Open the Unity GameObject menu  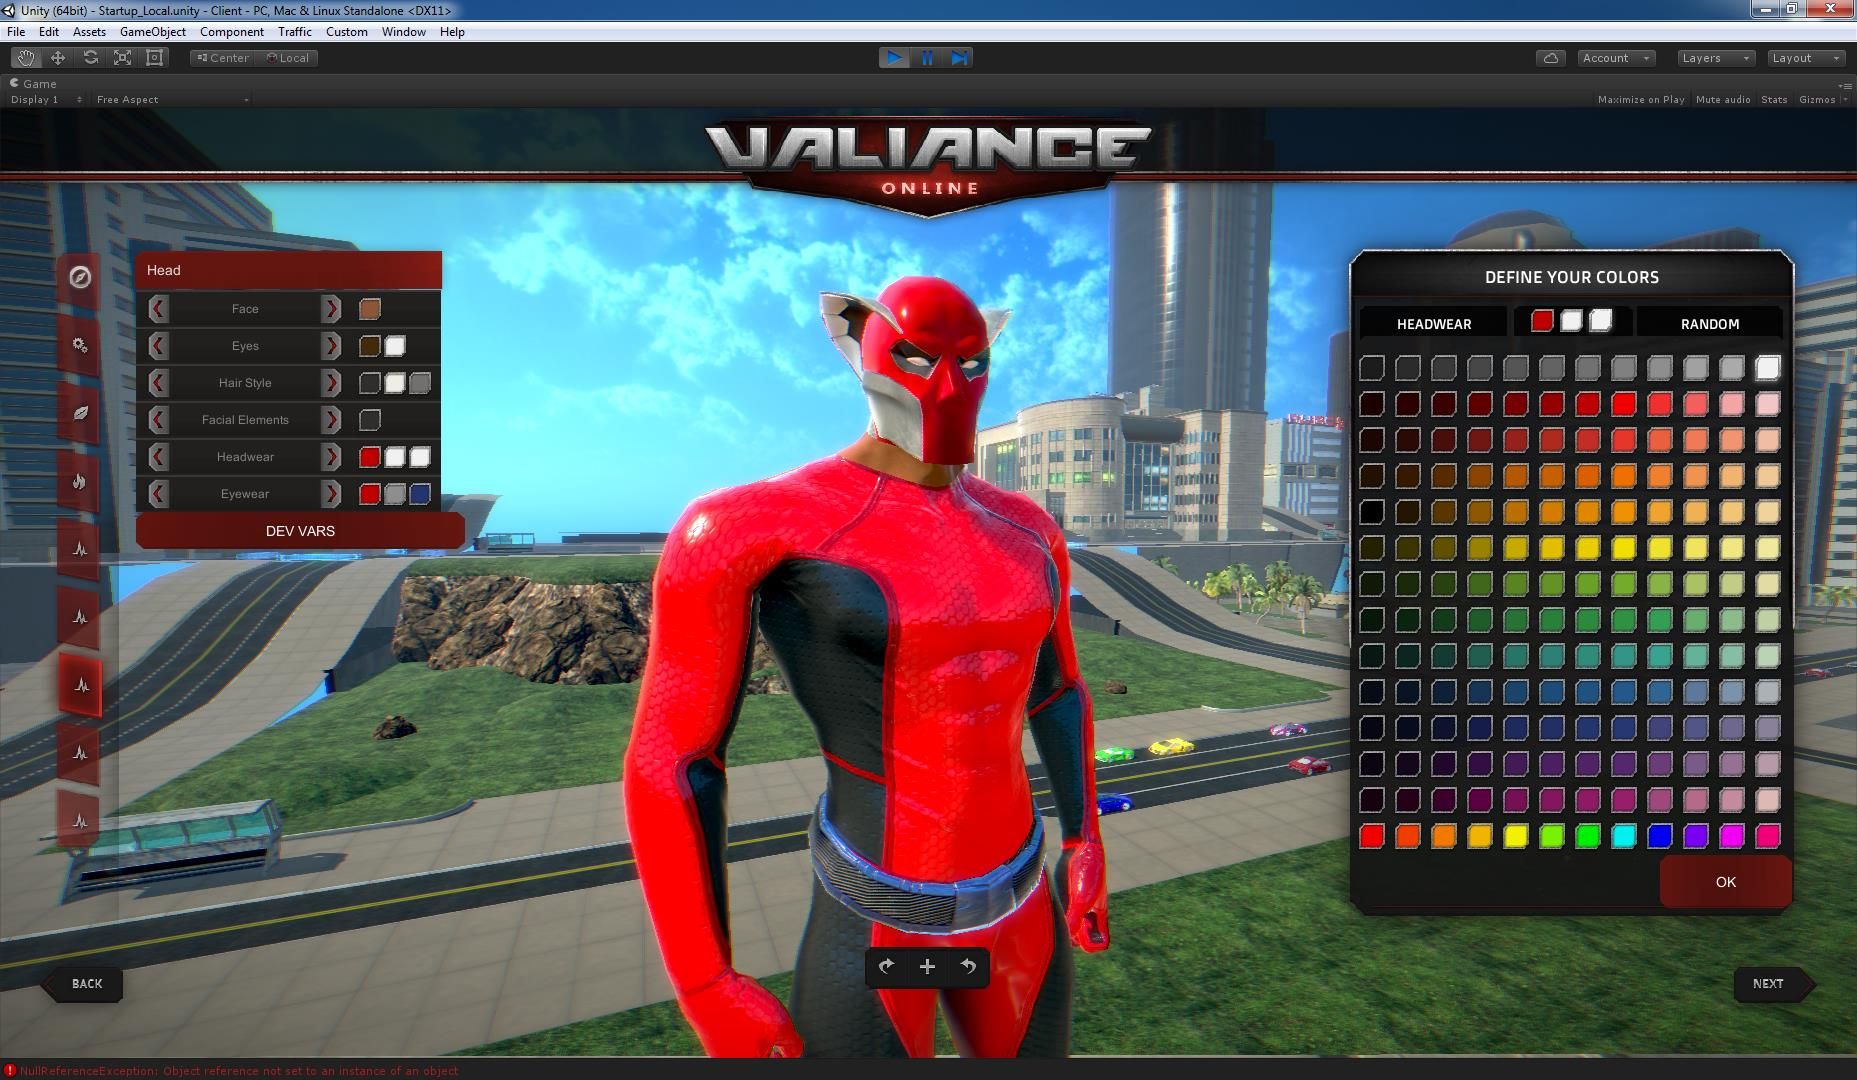click(152, 31)
